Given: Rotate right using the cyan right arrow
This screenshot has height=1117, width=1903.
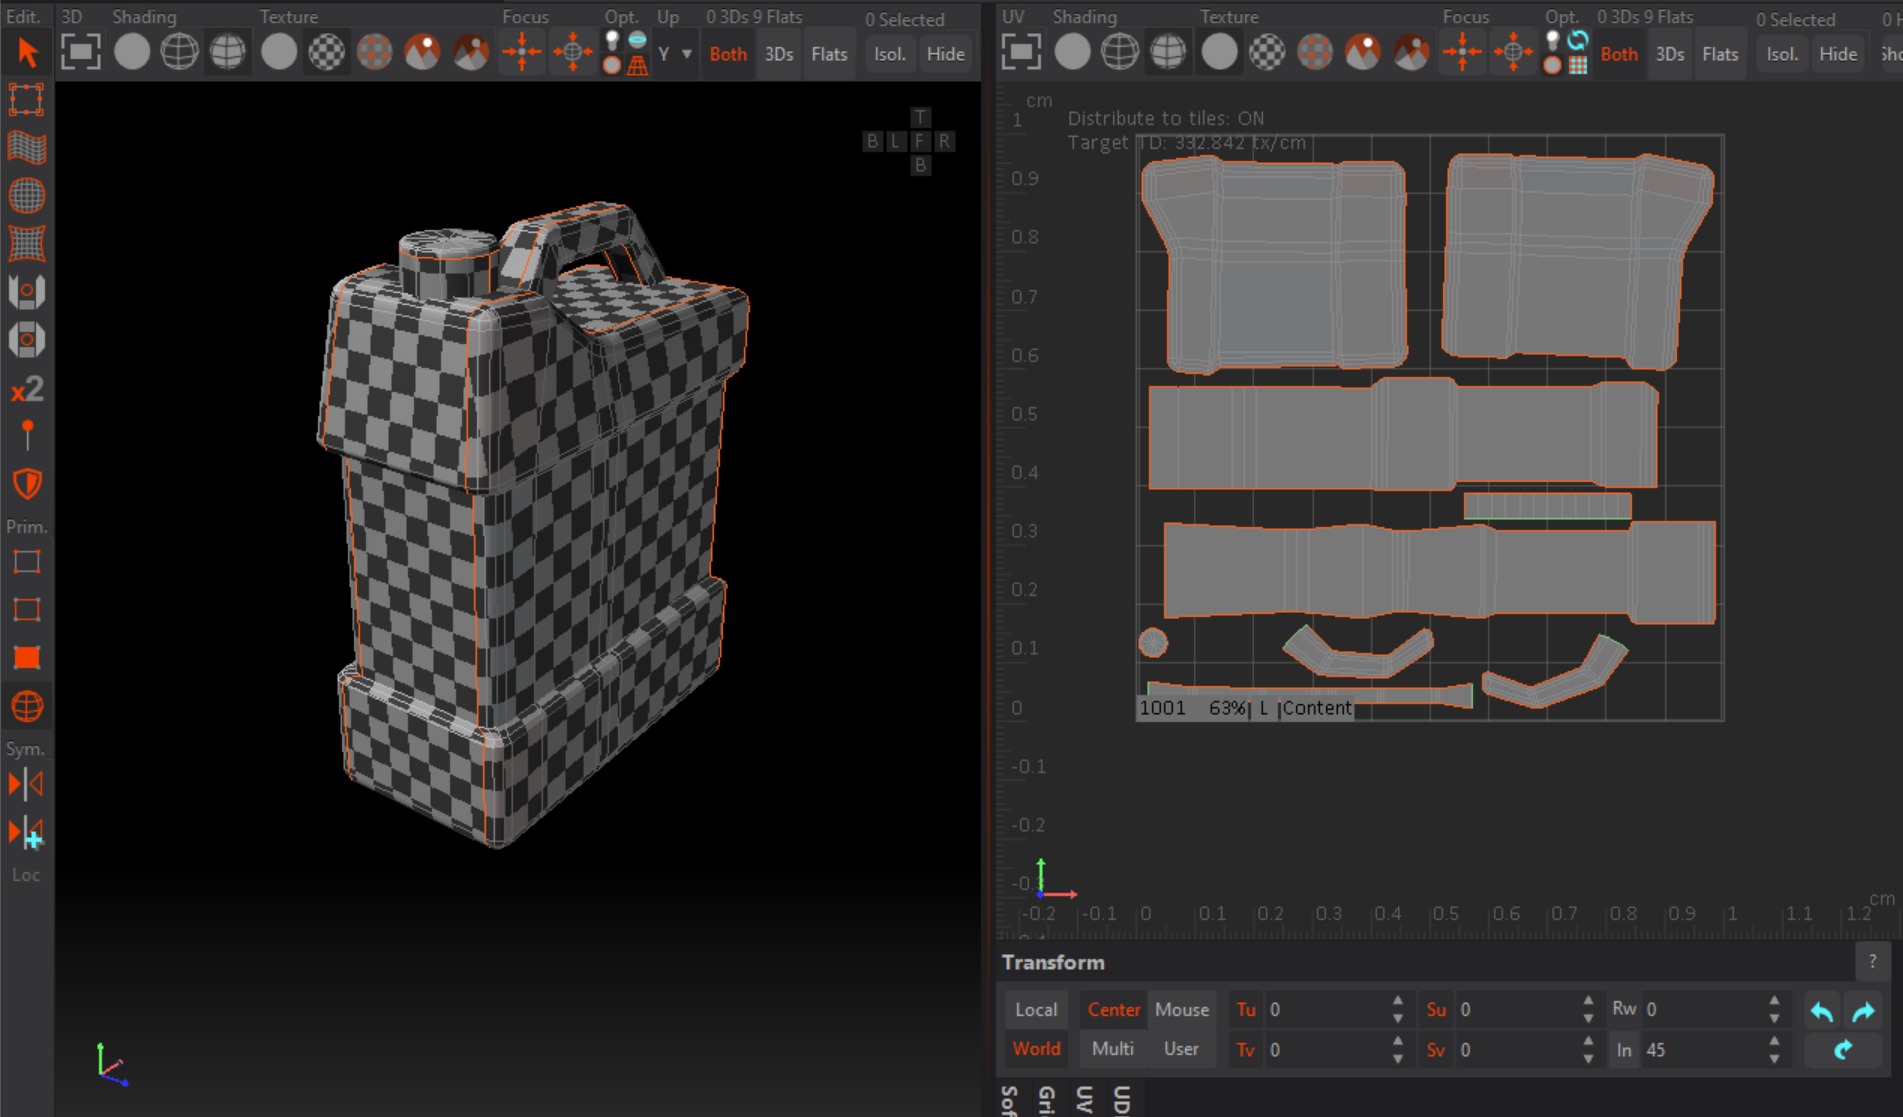Looking at the screenshot, I should click(1863, 1011).
